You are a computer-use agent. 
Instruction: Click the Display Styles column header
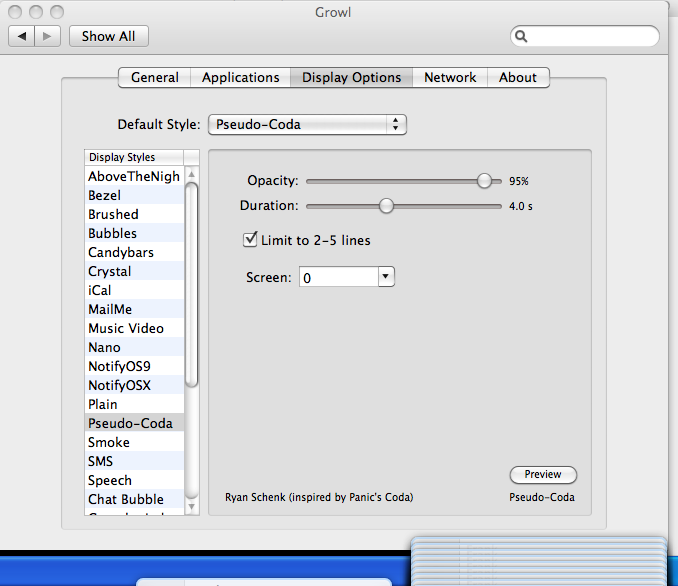(x=135, y=157)
